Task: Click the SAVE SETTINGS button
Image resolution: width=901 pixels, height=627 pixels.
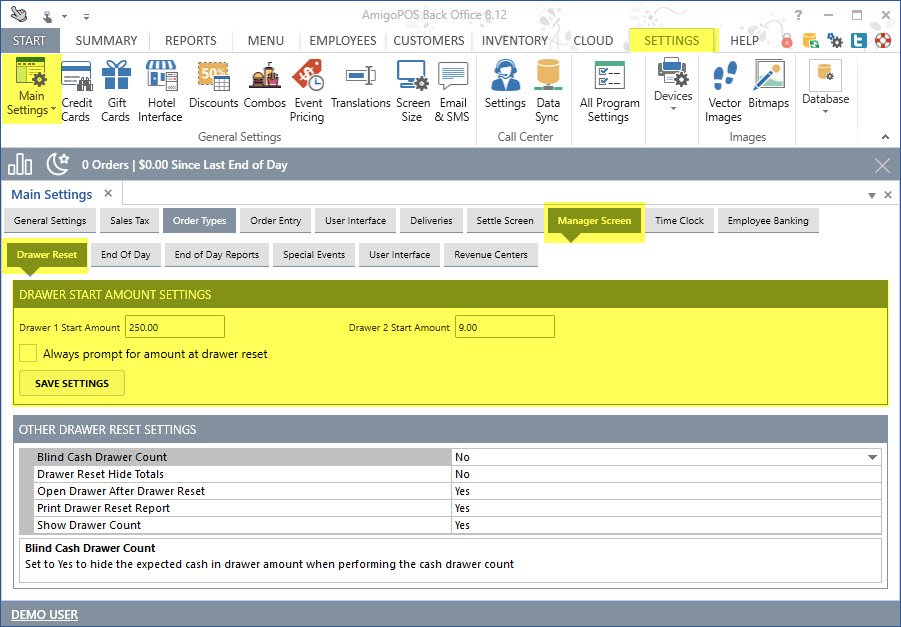Action: [x=72, y=383]
